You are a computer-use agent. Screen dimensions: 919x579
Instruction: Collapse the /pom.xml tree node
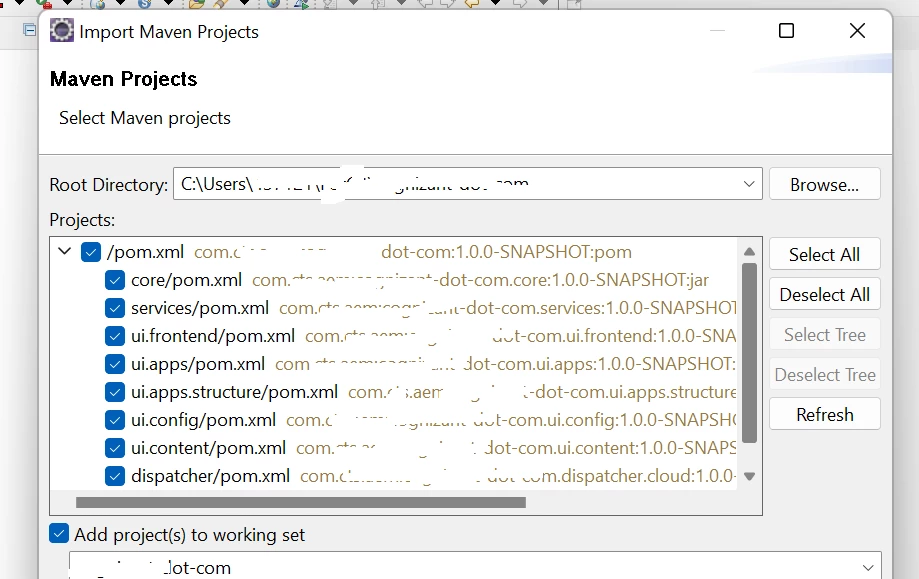pos(64,252)
